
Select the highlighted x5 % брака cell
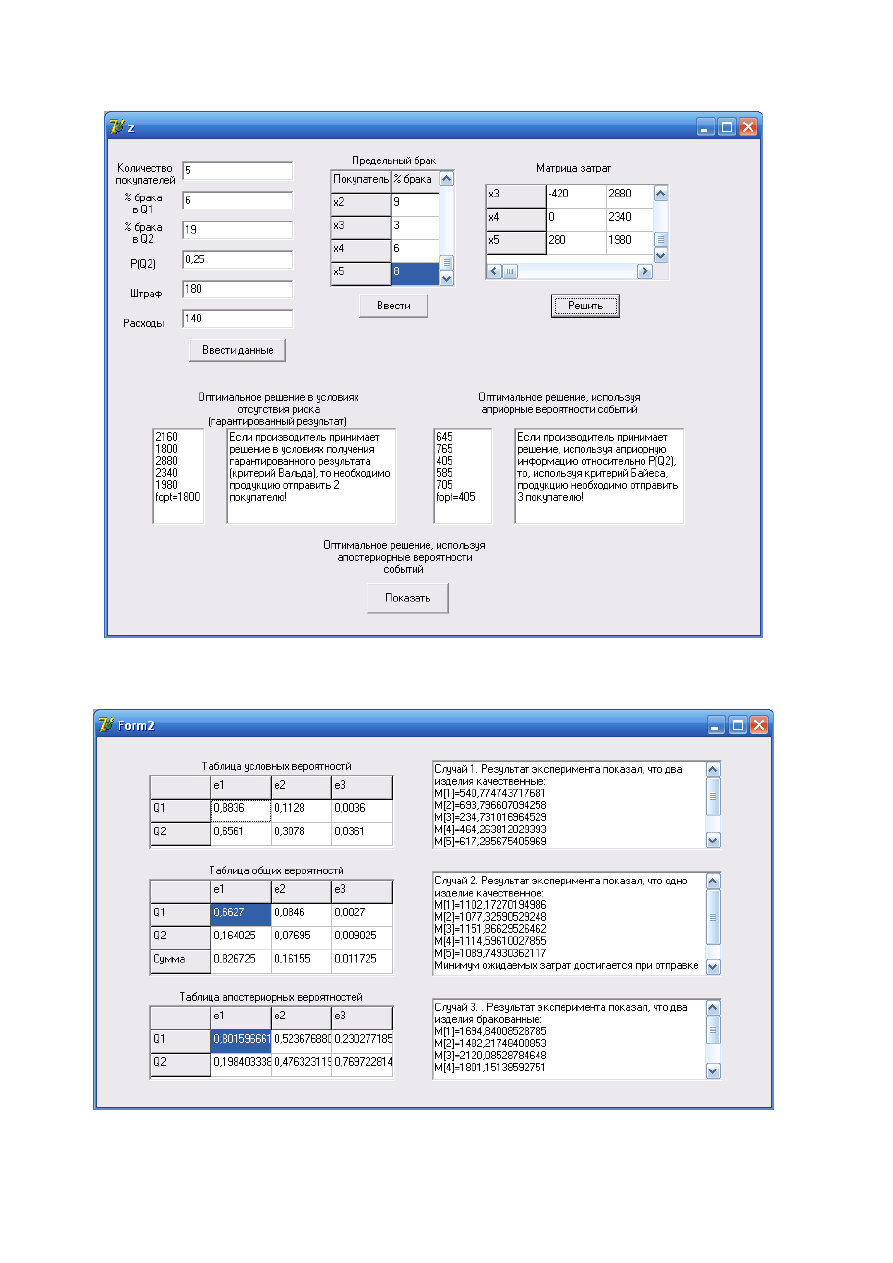[x=414, y=274]
